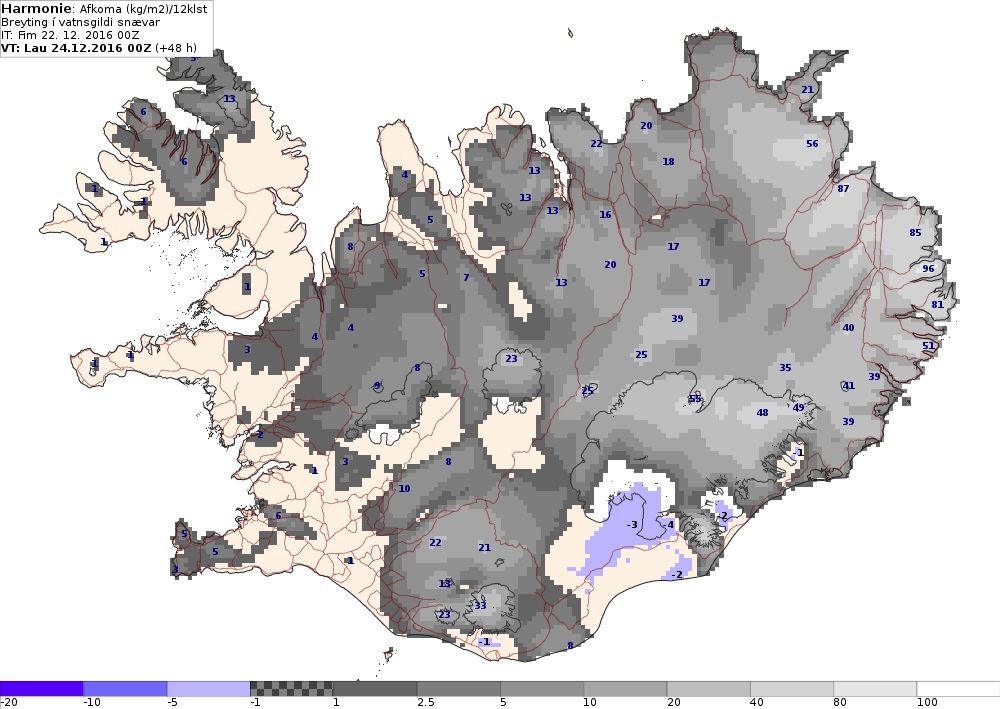
Task: Click the map value '41' in the east
Action: [848, 386]
